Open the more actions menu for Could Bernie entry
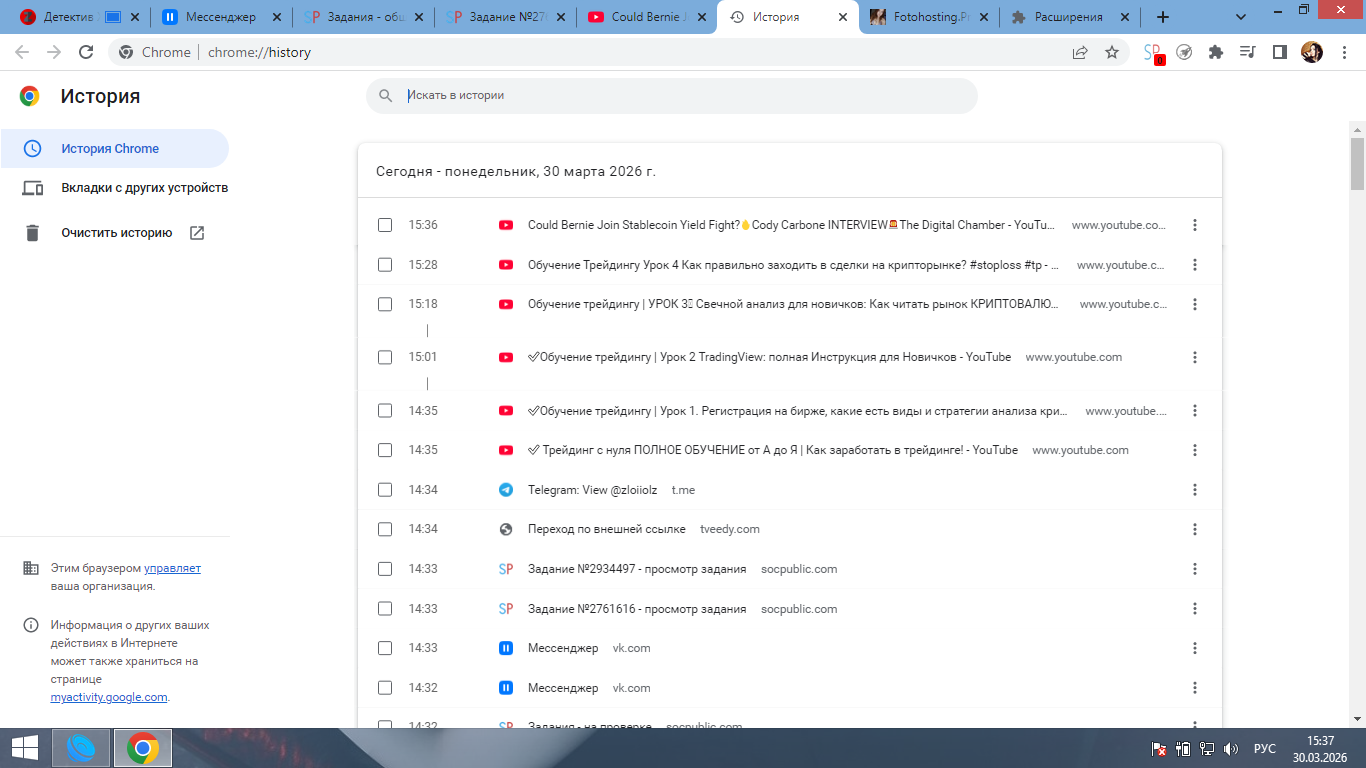 (1195, 225)
